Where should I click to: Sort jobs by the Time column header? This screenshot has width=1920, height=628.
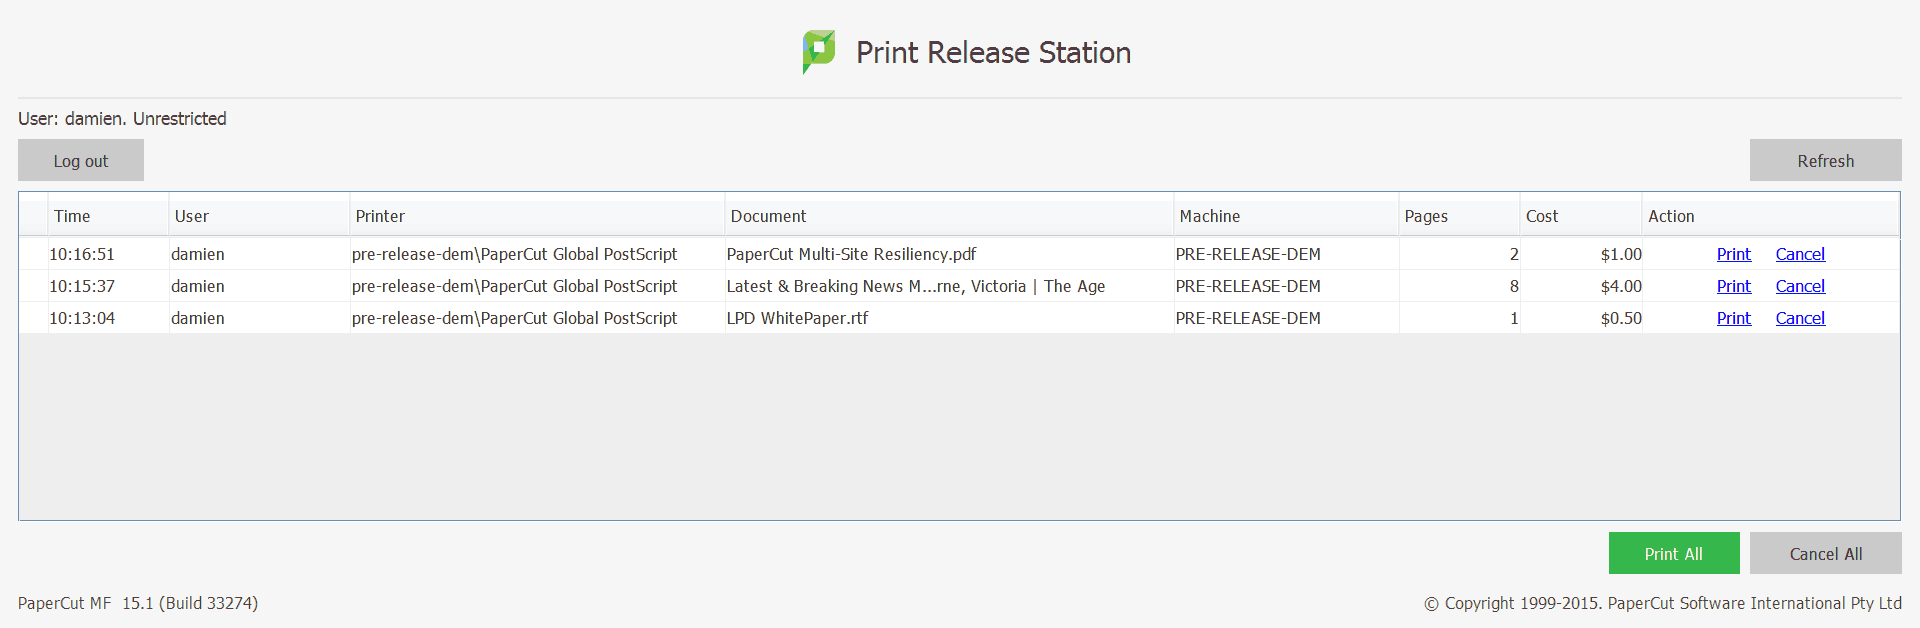pos(108,216)
